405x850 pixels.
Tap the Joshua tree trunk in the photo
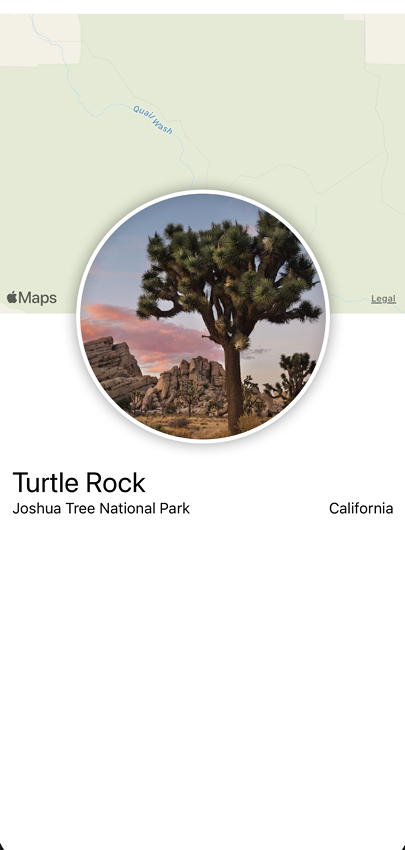233,388
